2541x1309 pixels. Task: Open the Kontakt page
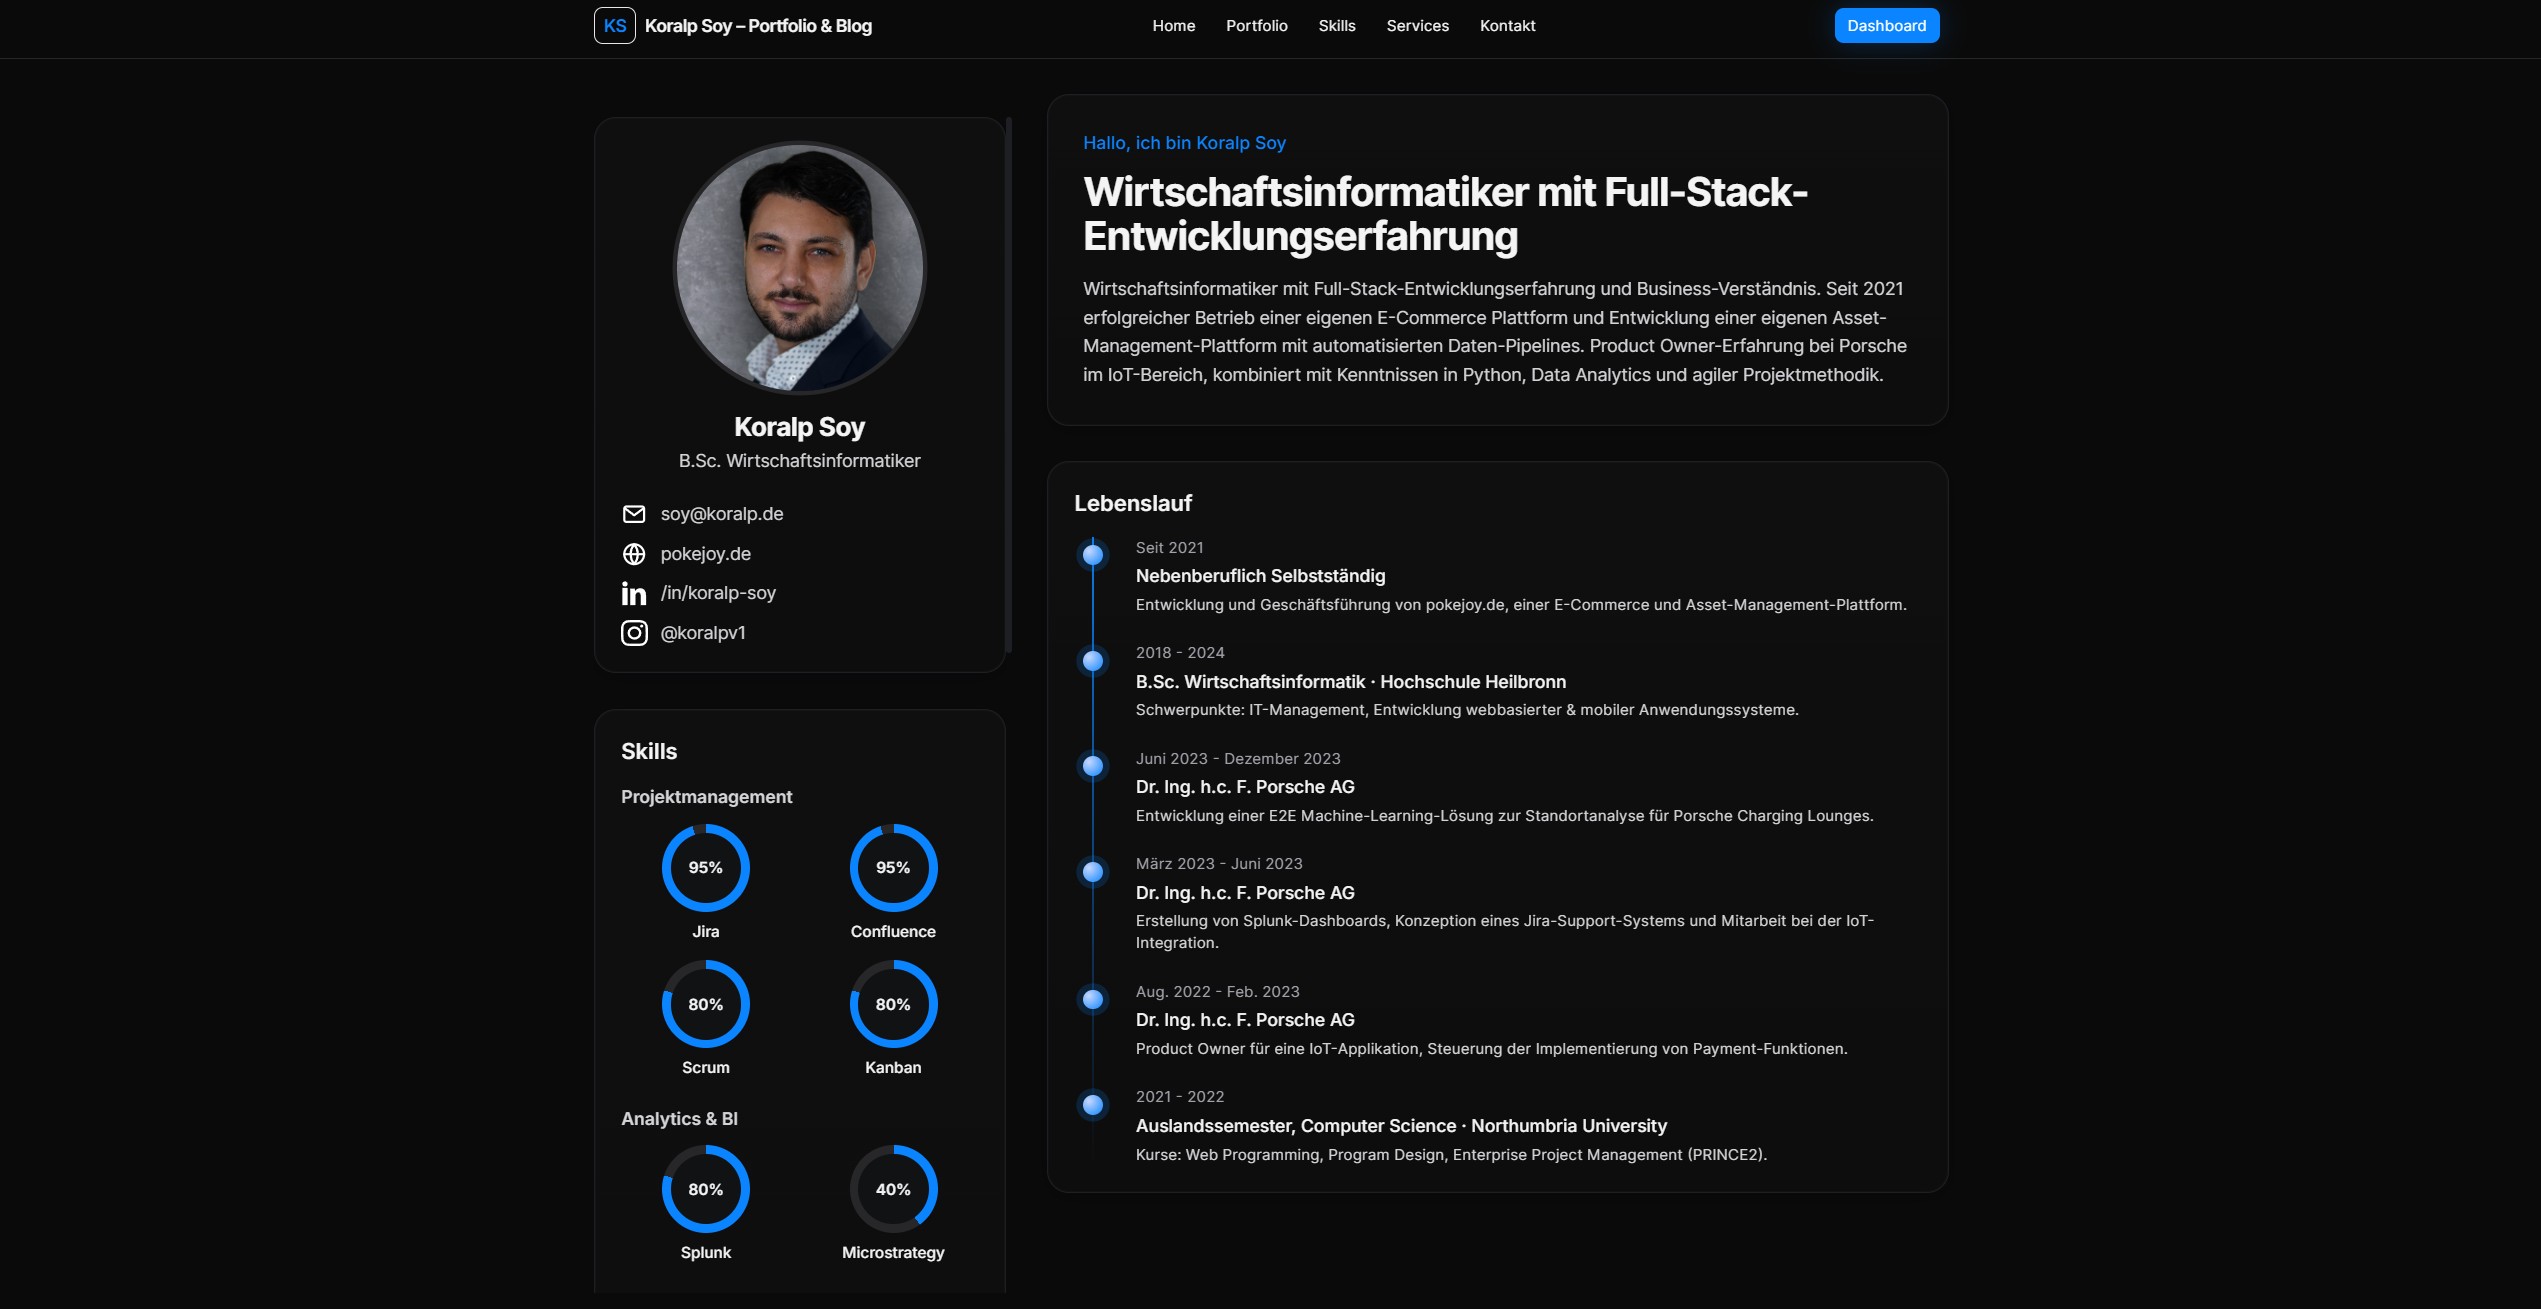click(1507, 26)
